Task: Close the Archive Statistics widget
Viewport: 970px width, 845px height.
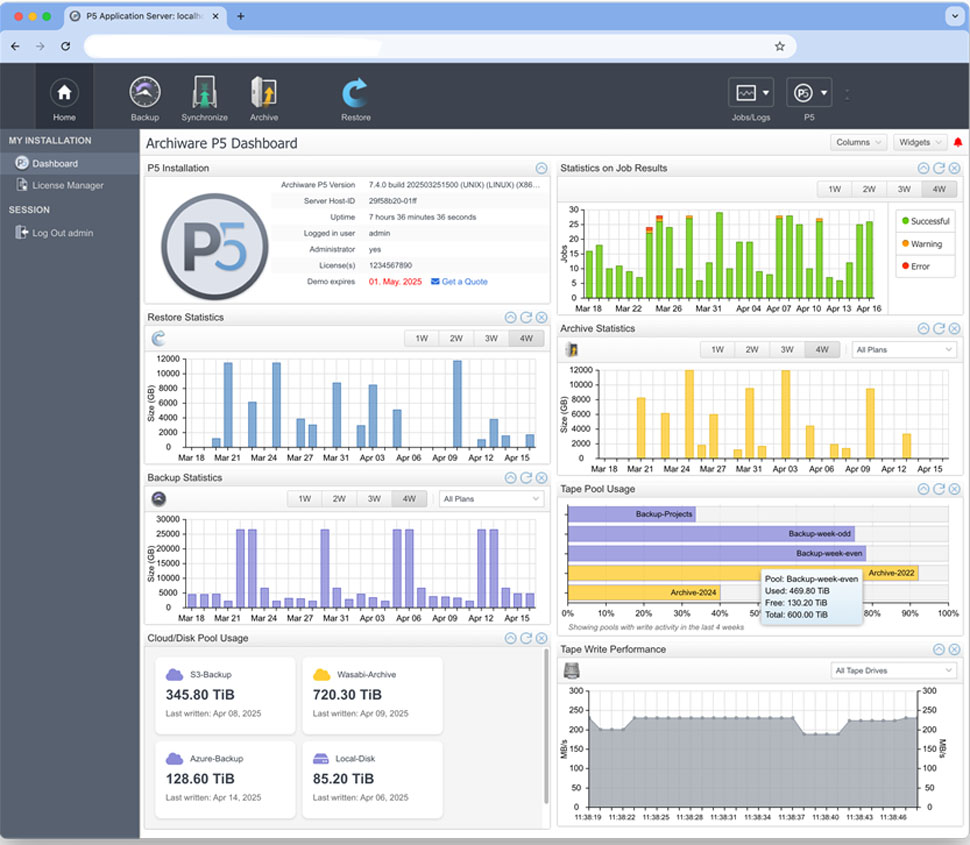Action: click(955, 328)
